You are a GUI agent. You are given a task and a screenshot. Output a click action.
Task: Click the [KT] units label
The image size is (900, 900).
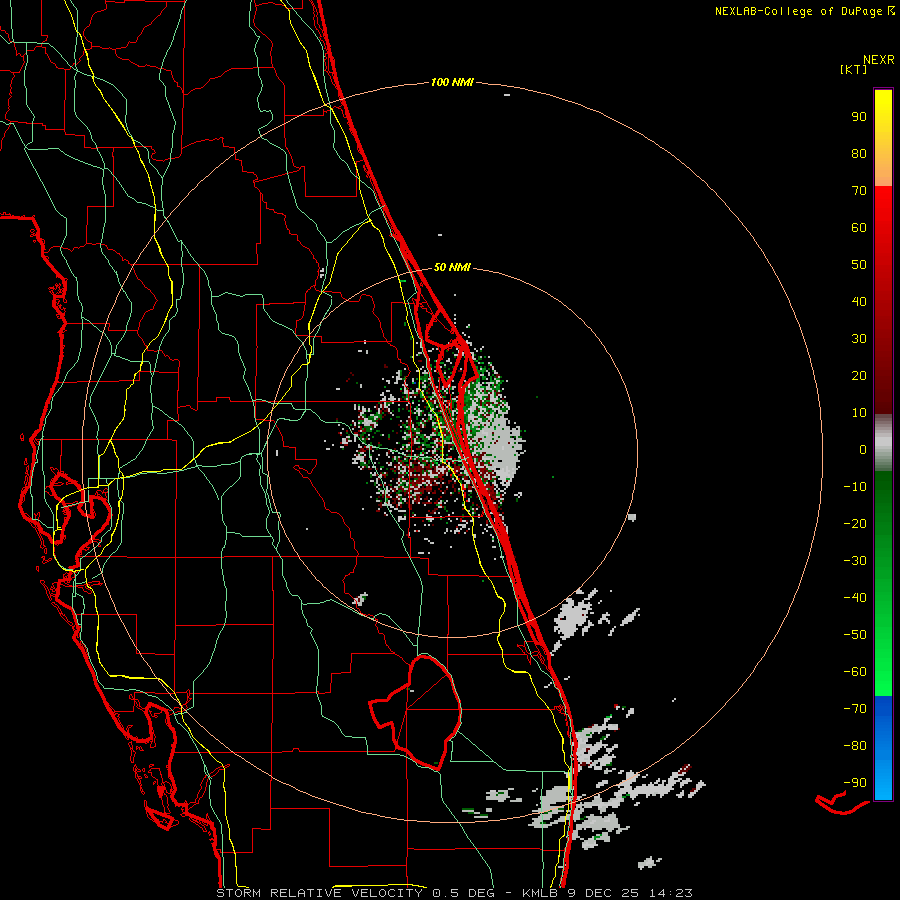point(853,69)
